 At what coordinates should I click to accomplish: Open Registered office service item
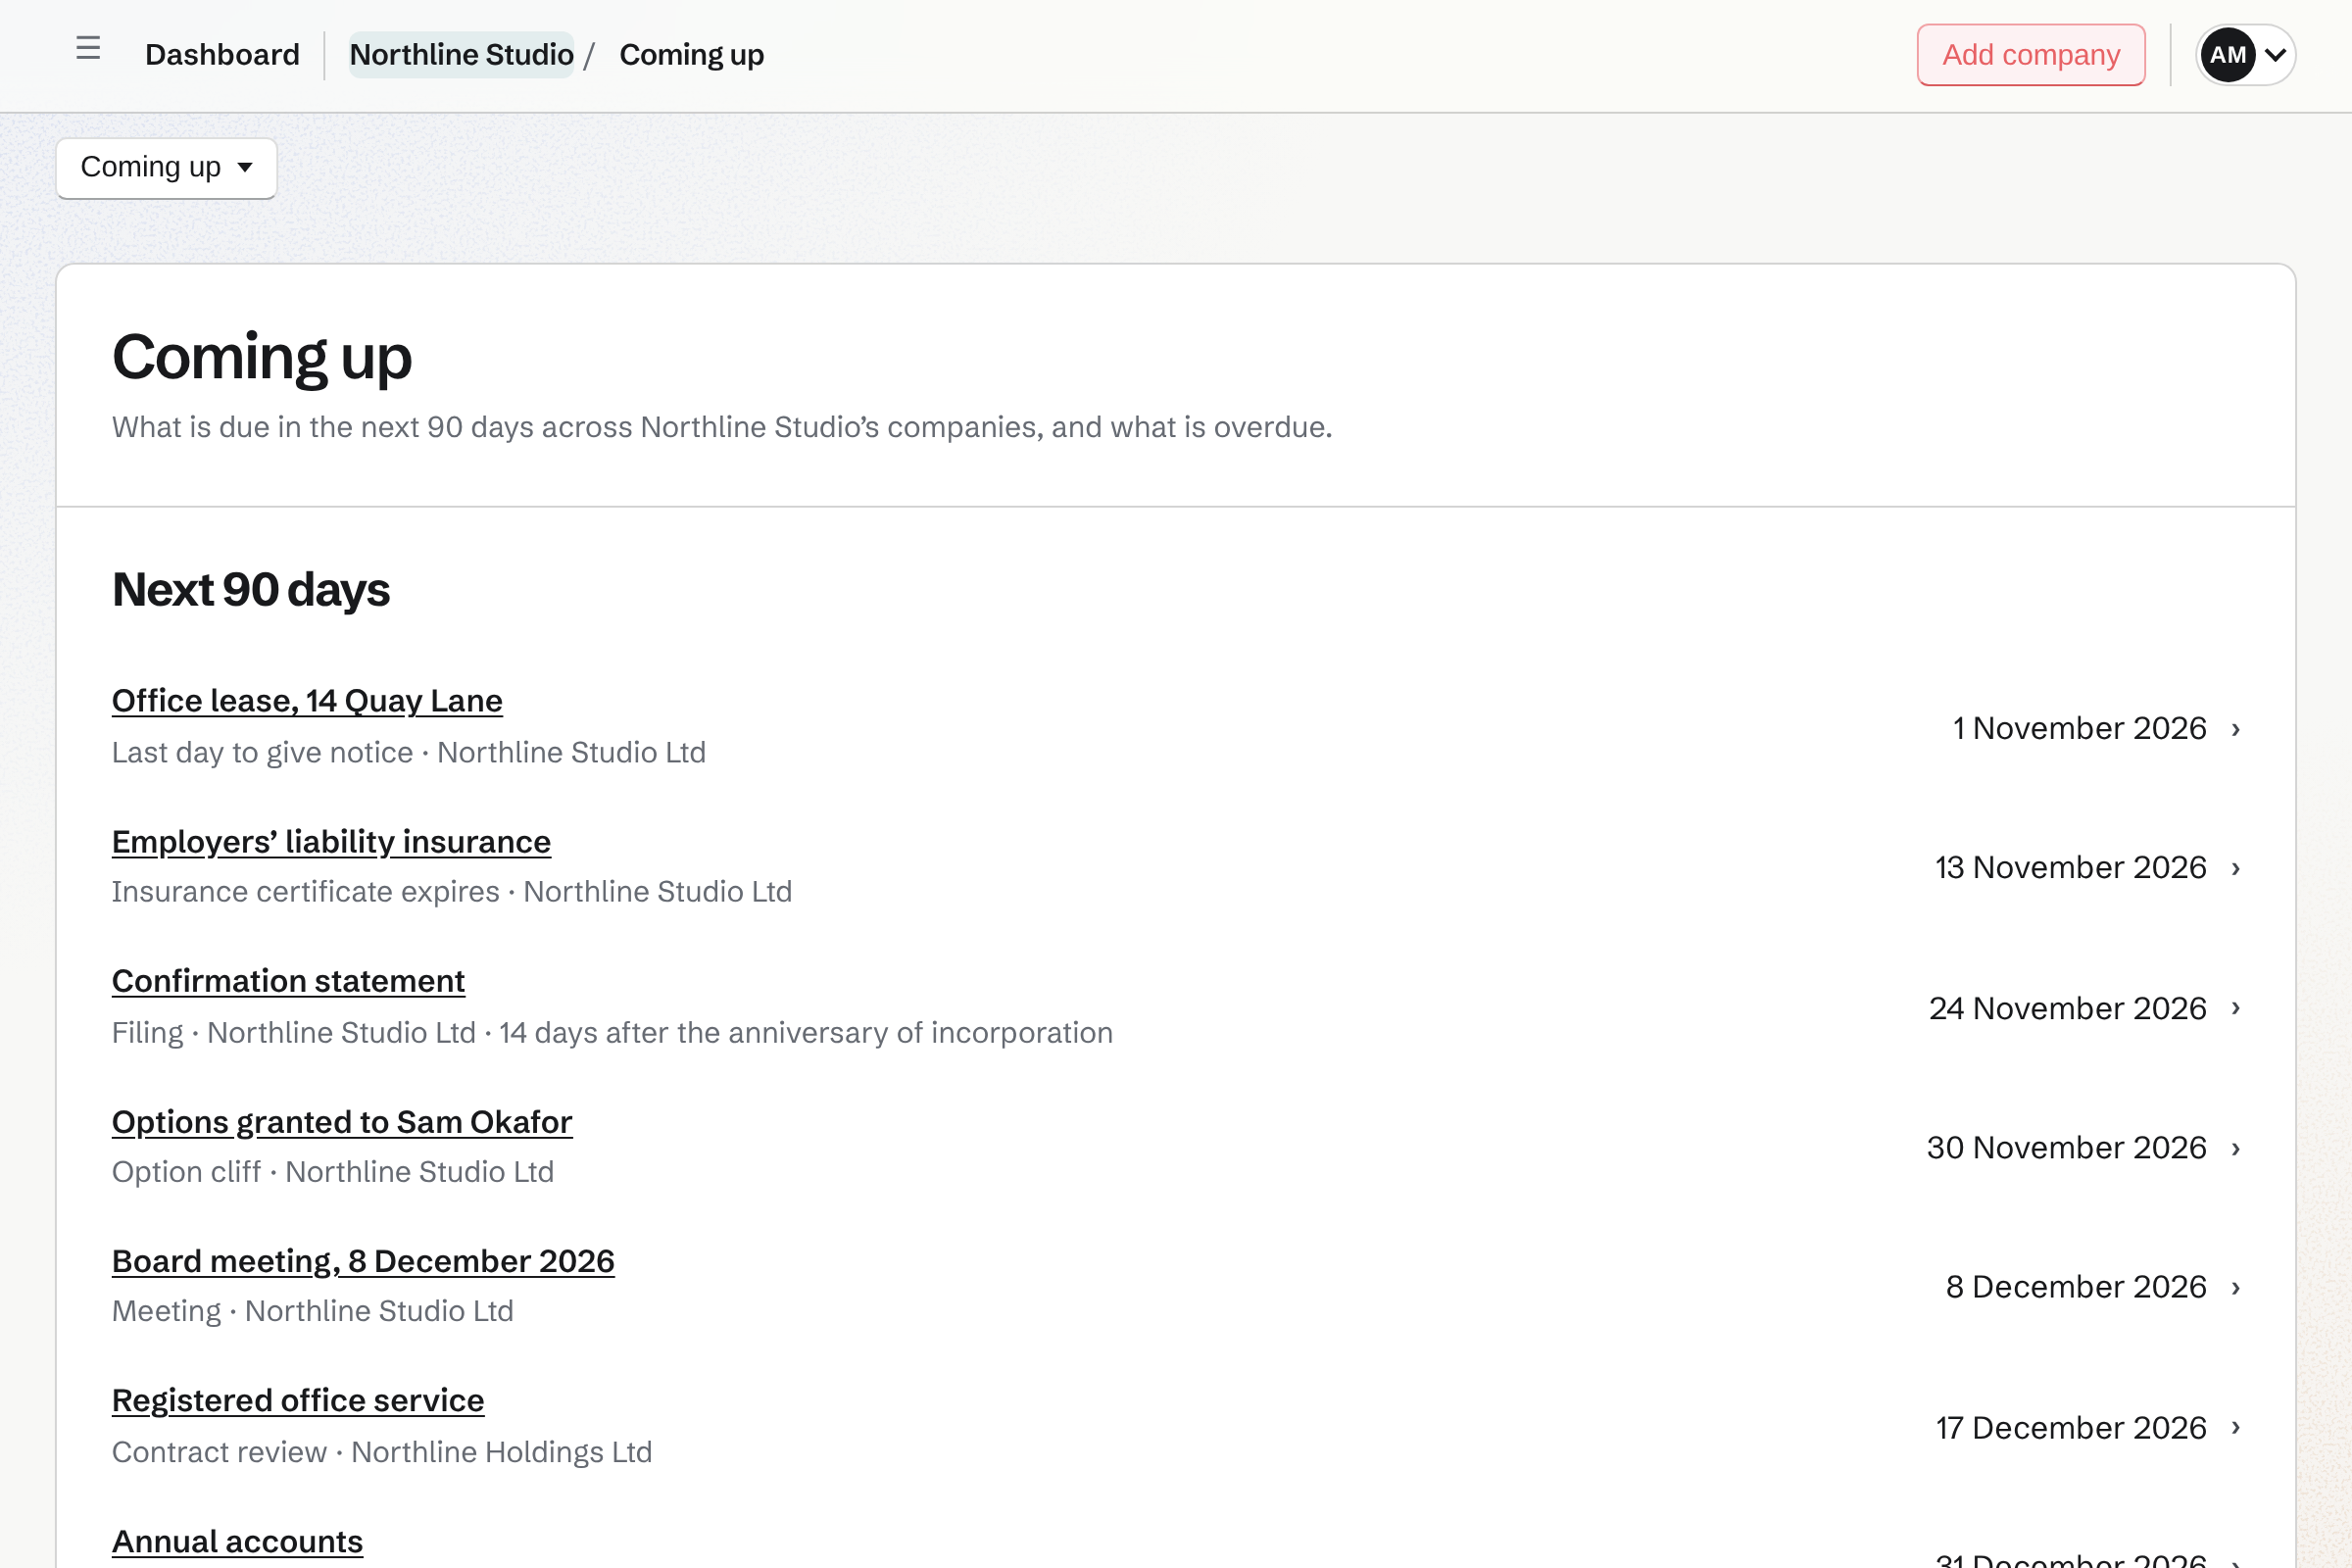click(298, 1400)
